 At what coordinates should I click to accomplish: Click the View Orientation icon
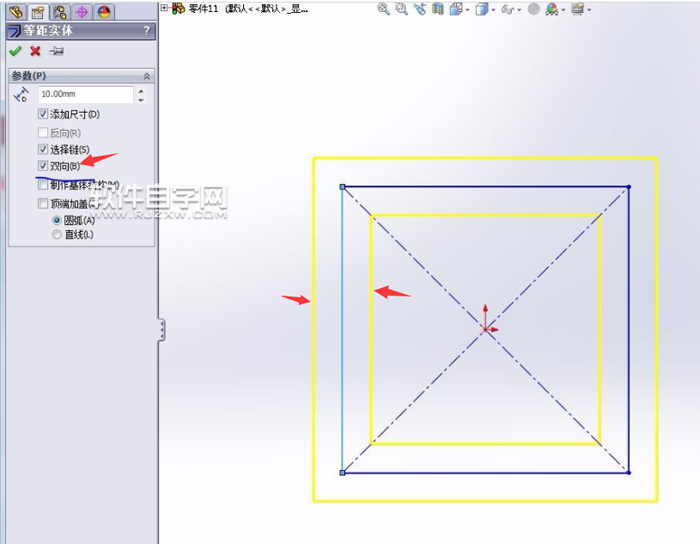tap(455, 8)
